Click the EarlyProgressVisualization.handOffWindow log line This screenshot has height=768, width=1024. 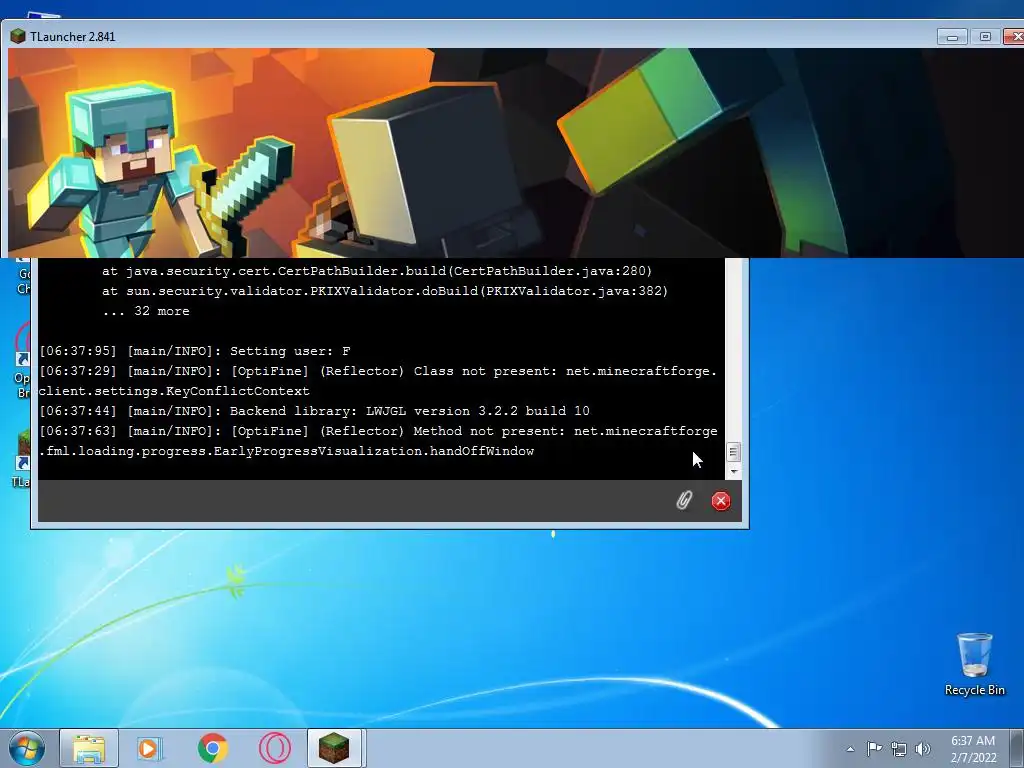286,451
